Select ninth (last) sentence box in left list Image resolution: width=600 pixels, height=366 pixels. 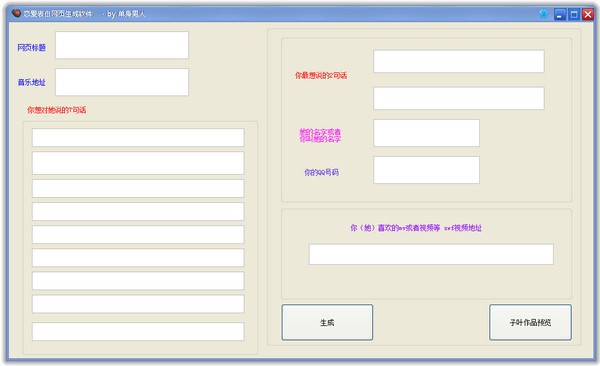[x=138, y=331]
